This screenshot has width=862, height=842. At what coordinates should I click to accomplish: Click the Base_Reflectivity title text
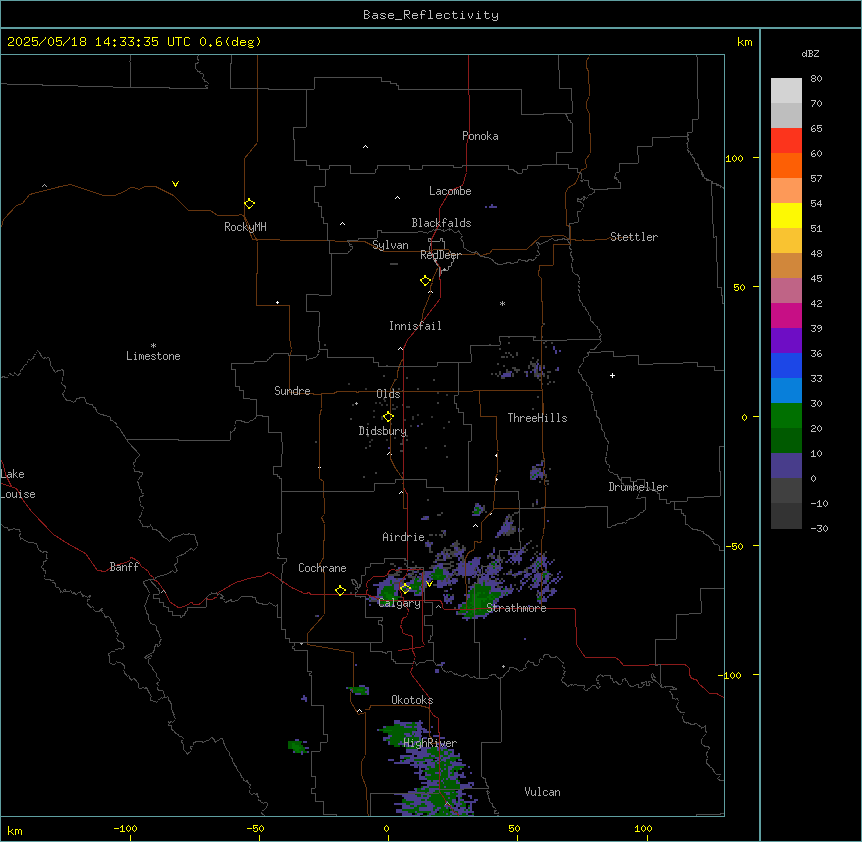coord(431,15)
